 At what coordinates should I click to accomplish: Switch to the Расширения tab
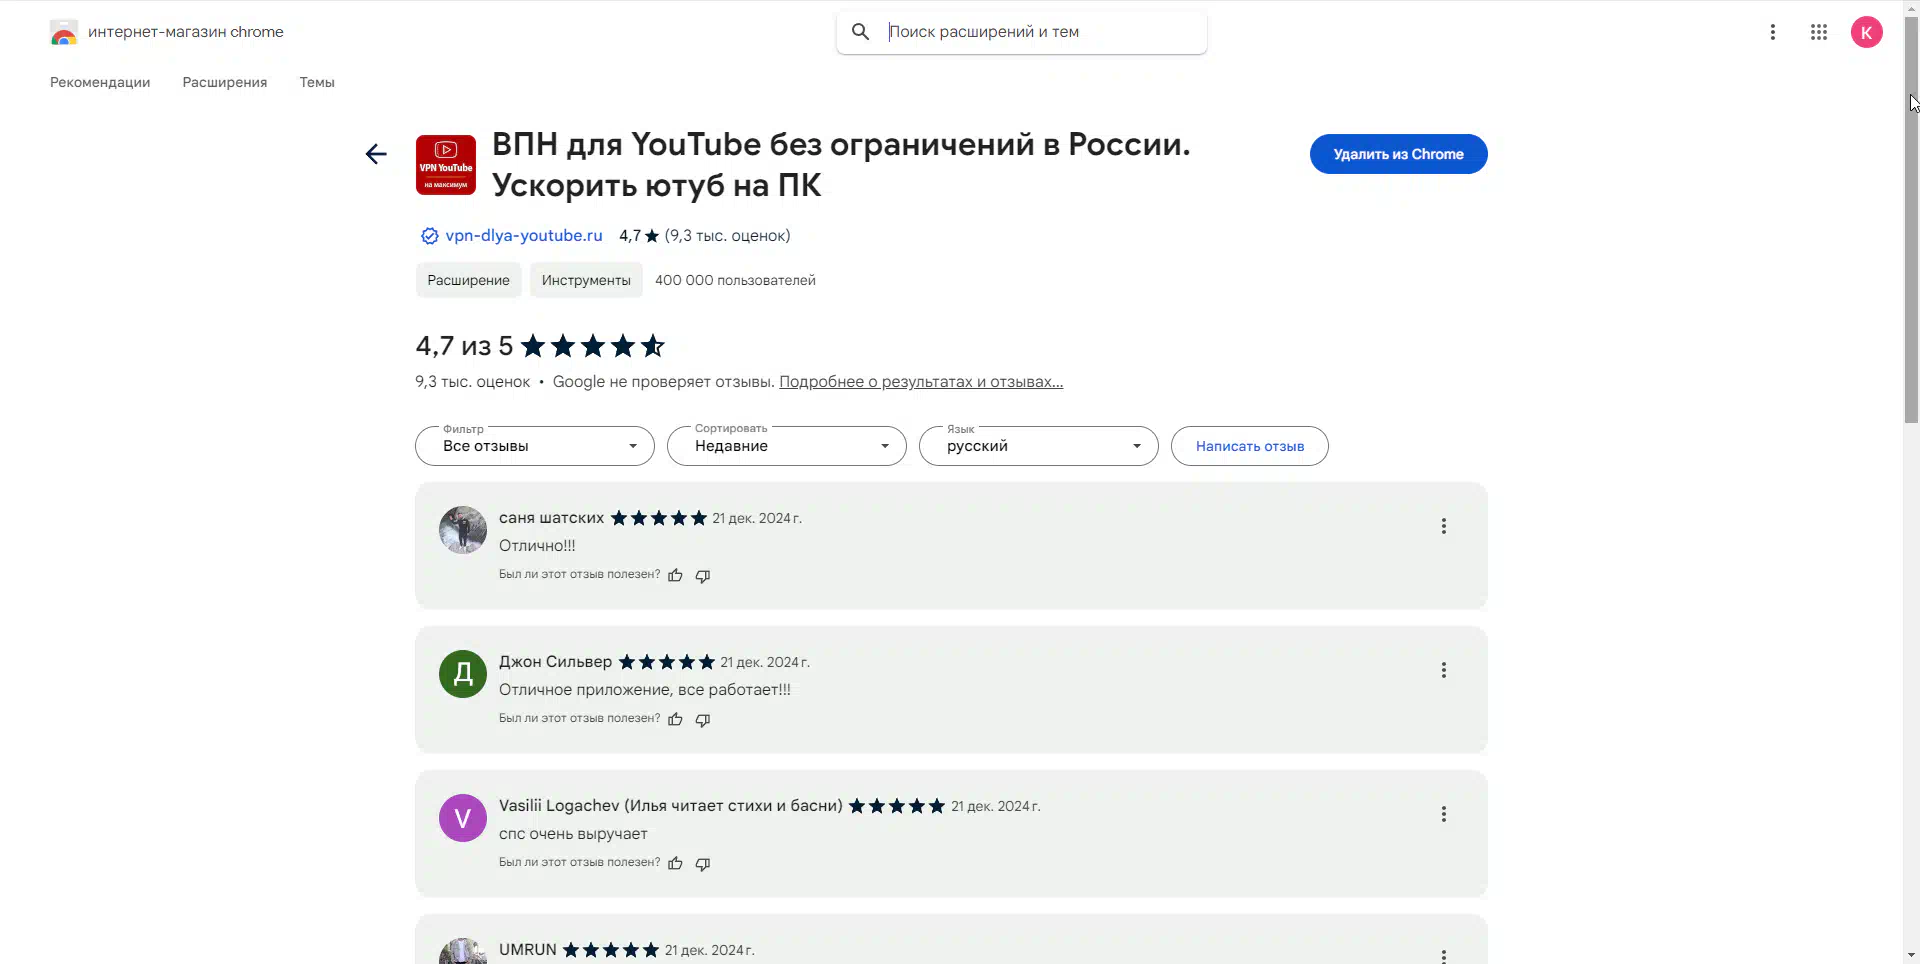click(225, 82)
